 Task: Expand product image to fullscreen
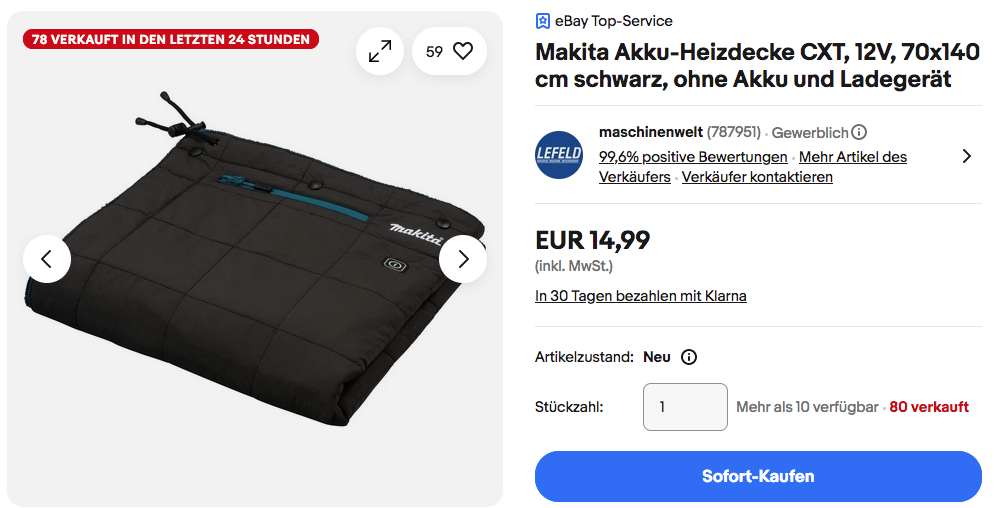pos(380,51)
